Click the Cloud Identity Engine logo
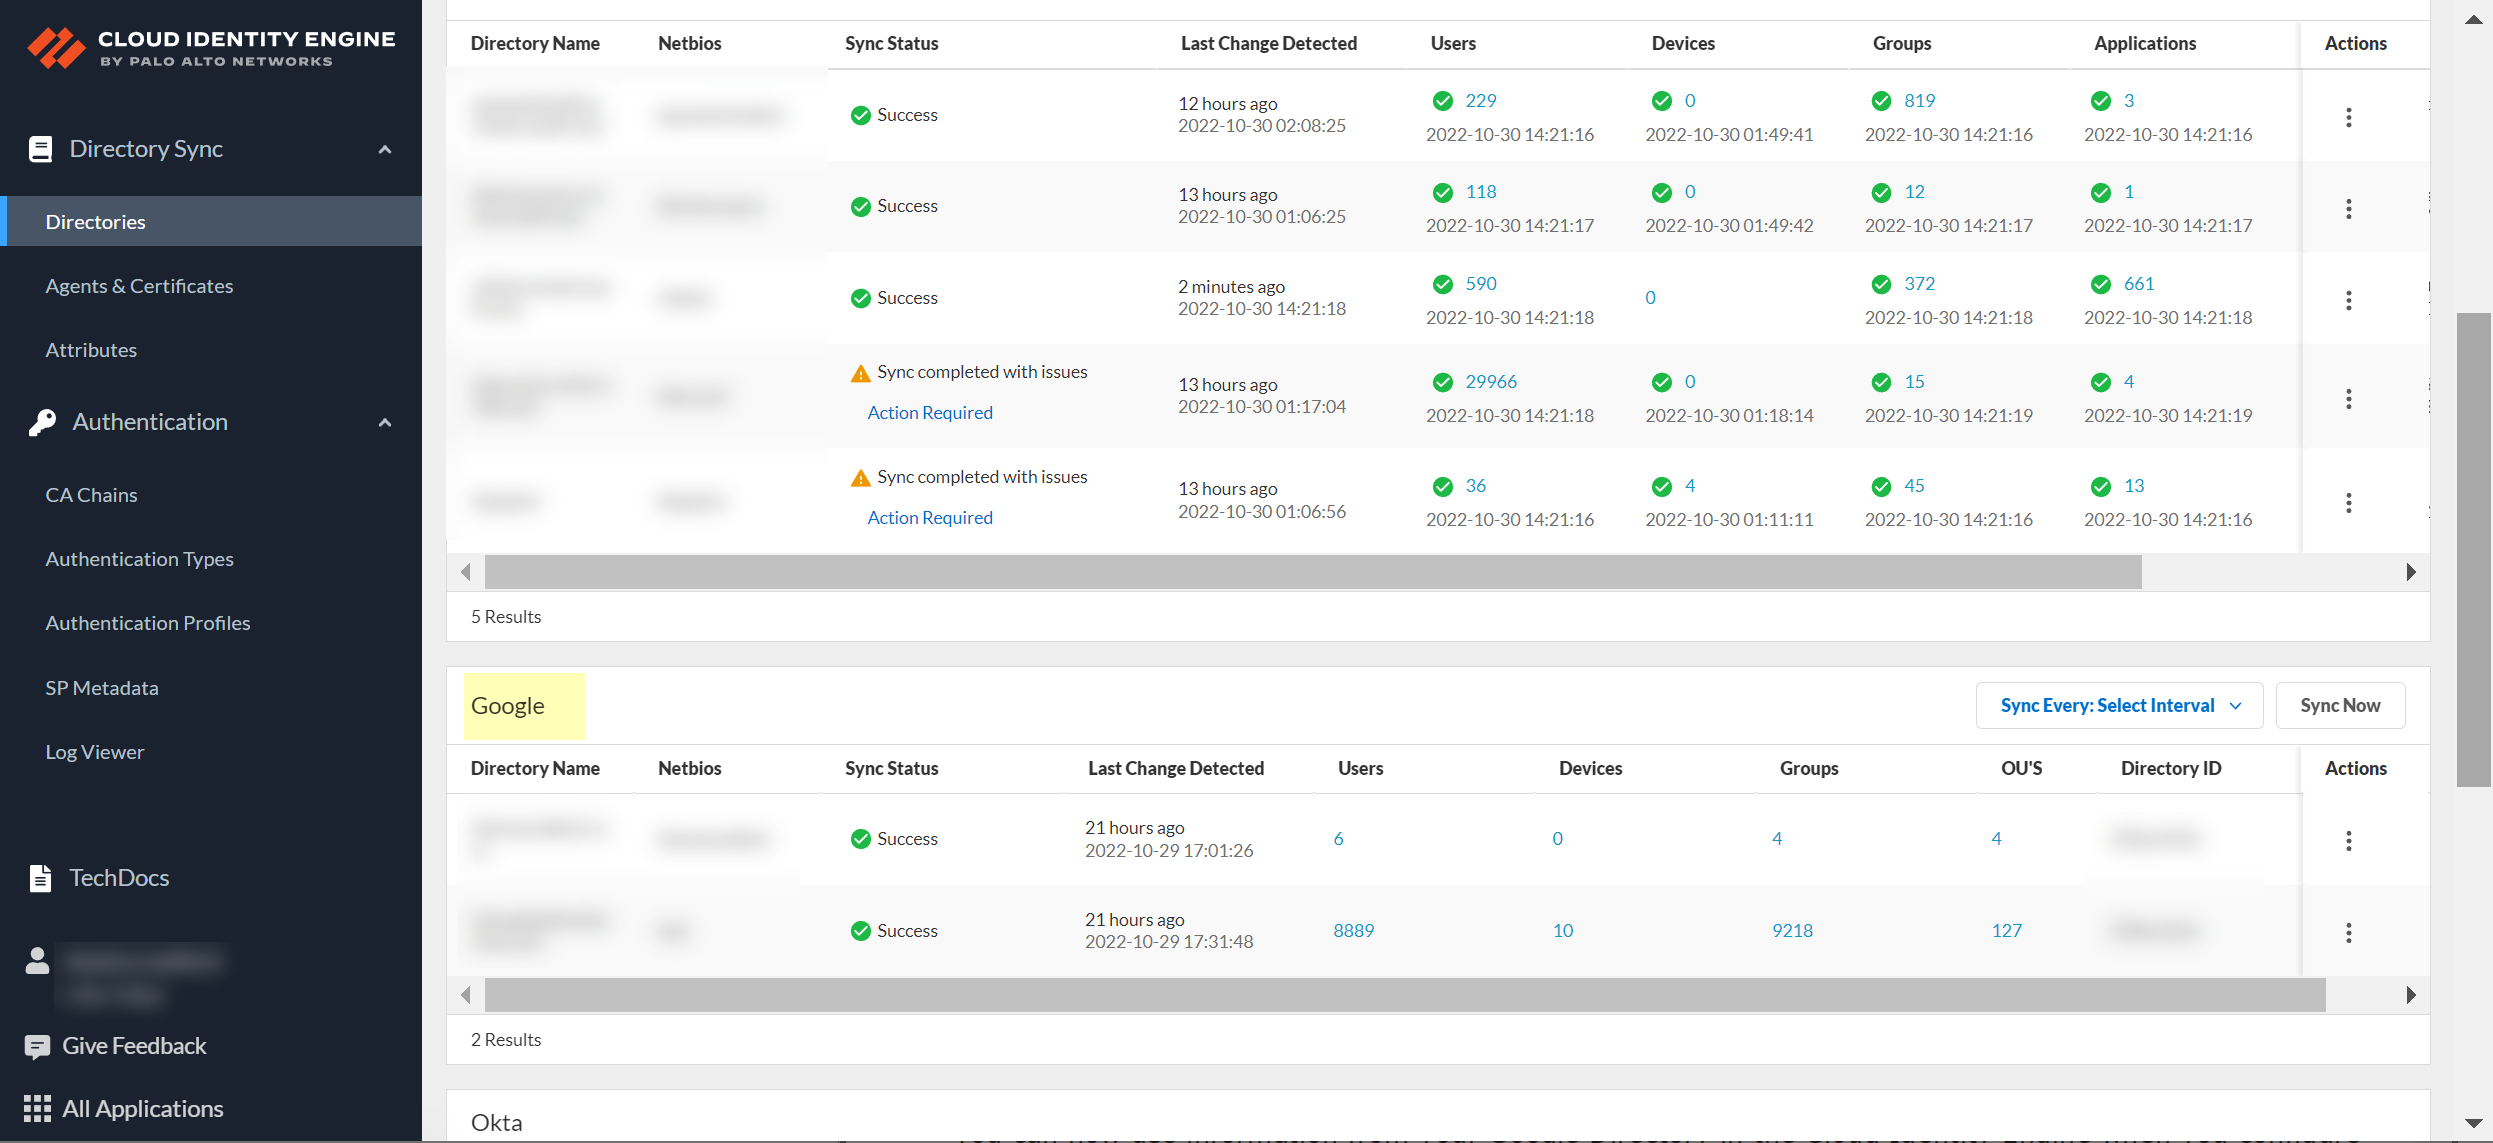 tap(56, 47)
